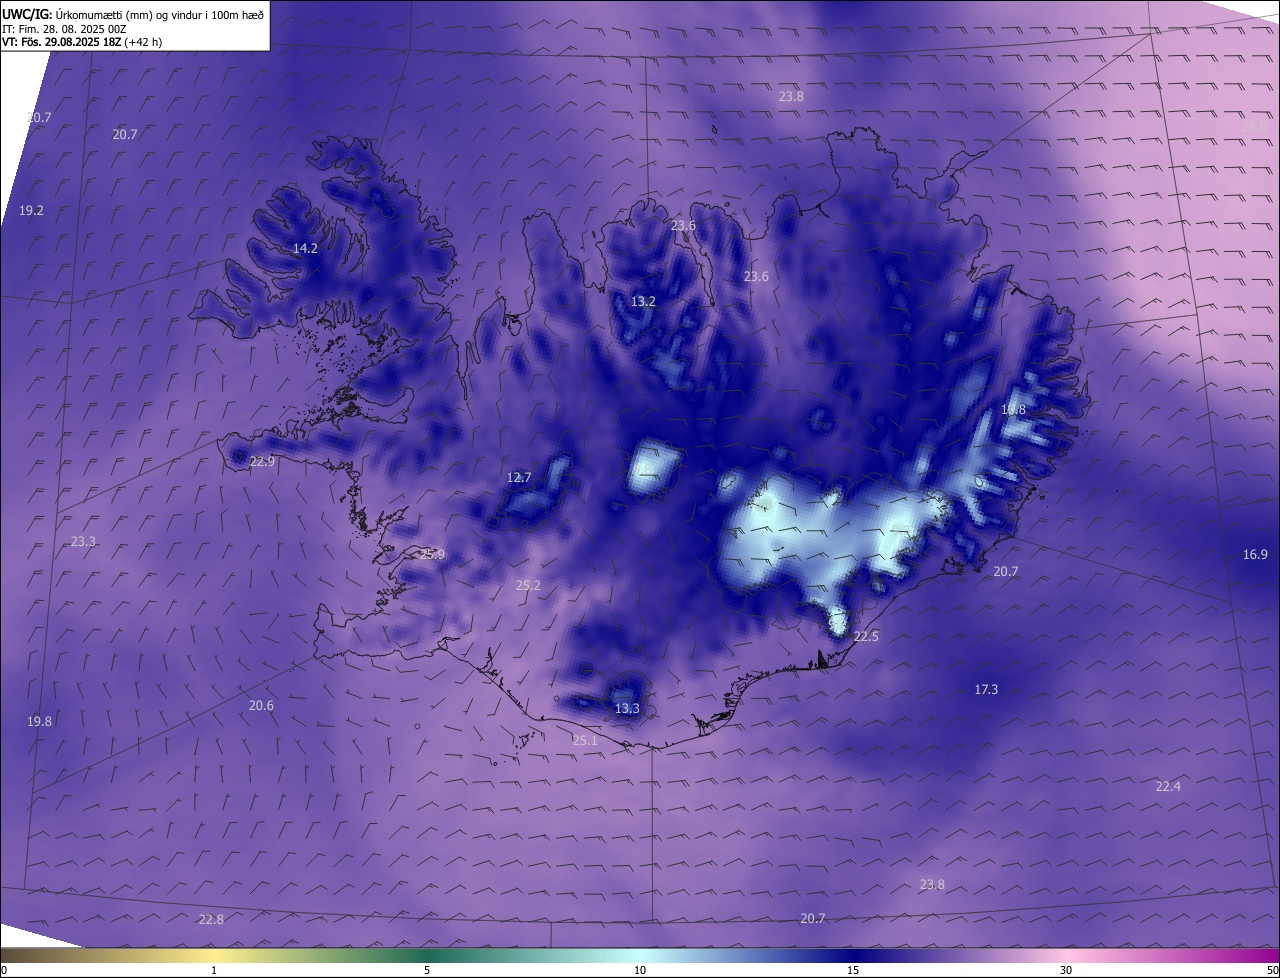Click the 16.9 value label
This screenshot has width=1280, height=978.
click(1255, 555)
